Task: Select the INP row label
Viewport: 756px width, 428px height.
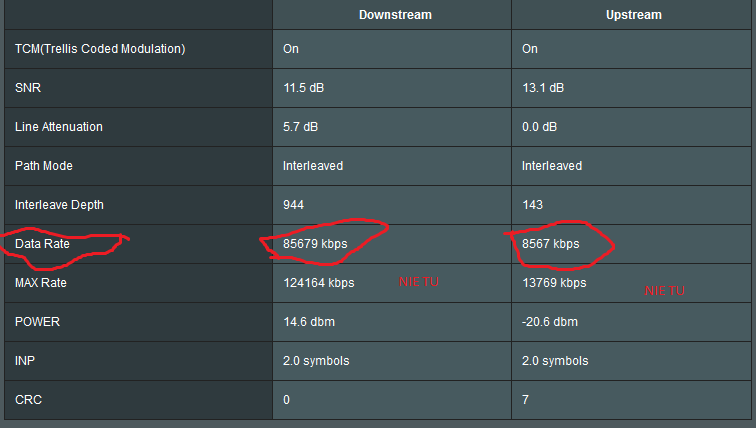Action: click(x=25, y=361)
